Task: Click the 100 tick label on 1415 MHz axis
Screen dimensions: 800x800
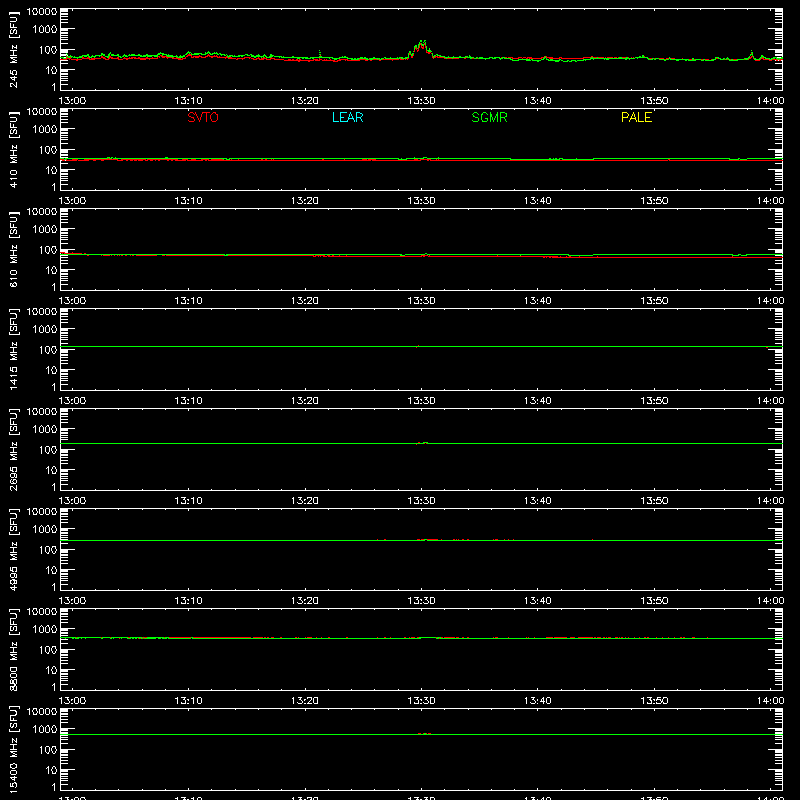Action: tap(48, 350)
